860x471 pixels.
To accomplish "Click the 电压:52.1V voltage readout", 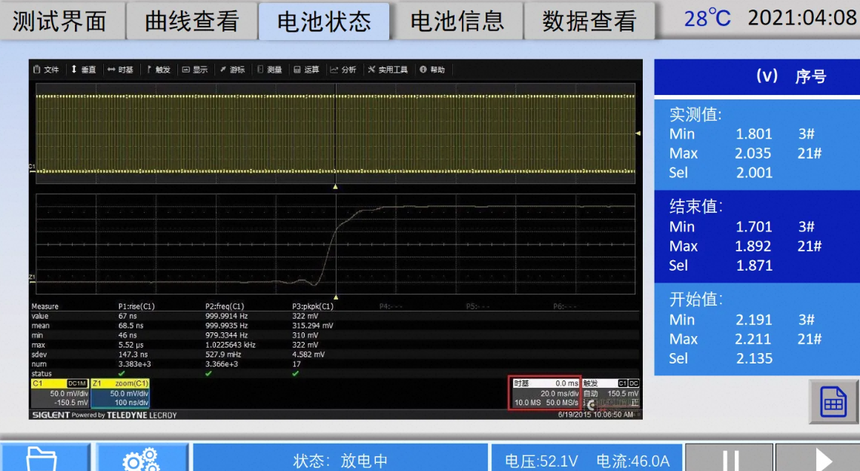I will (x=541, y=461).
